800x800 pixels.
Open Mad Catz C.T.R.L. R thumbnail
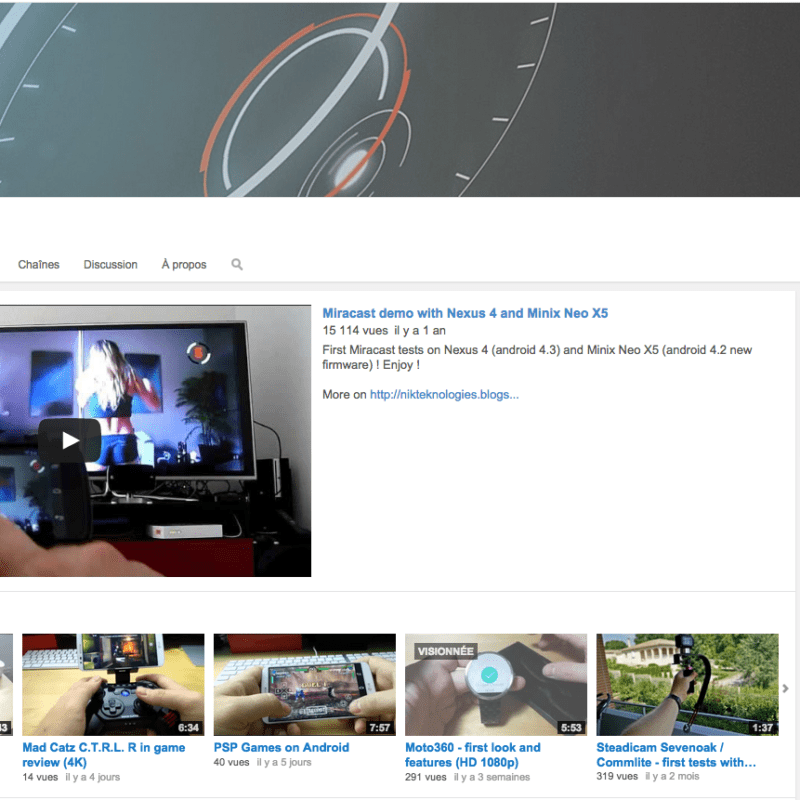113,684
